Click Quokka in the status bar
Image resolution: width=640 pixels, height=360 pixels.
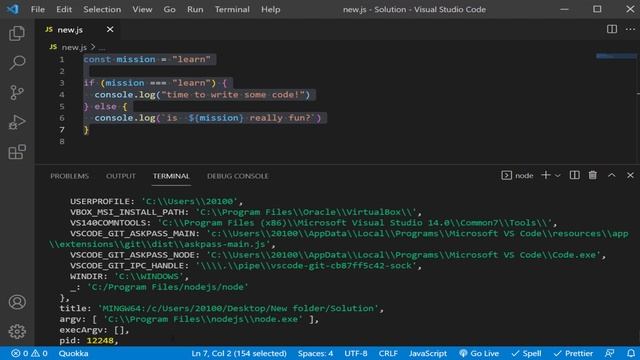pos(73,353)
